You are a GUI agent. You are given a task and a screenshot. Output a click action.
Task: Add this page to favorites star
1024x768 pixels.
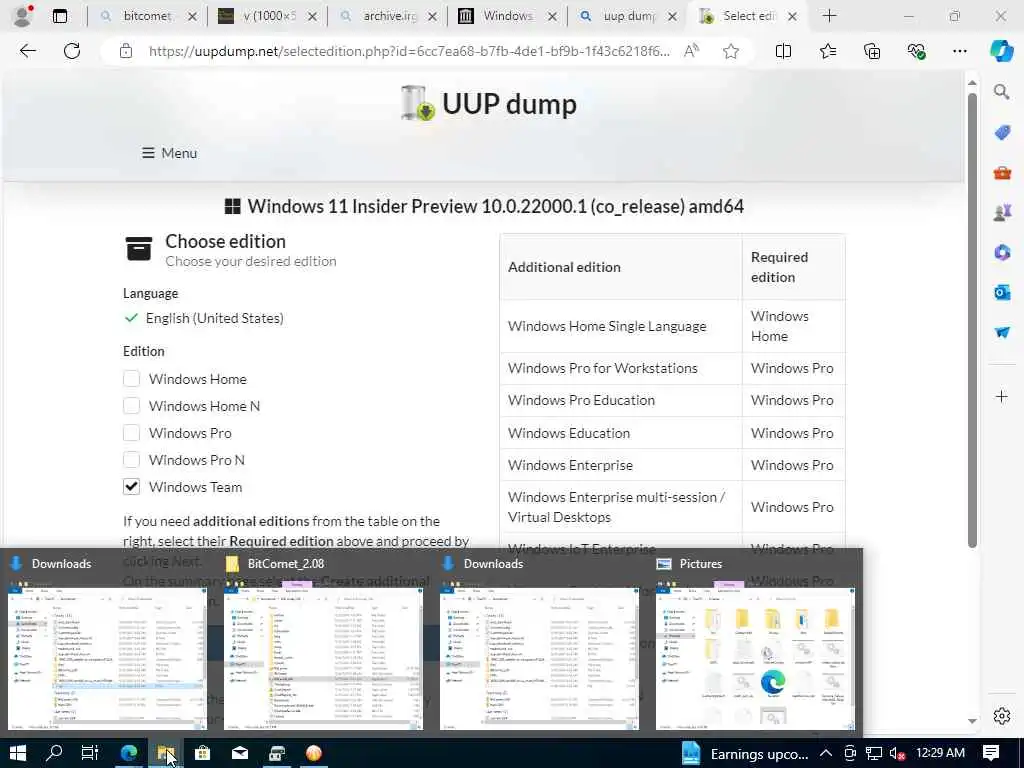pos(731,51)
